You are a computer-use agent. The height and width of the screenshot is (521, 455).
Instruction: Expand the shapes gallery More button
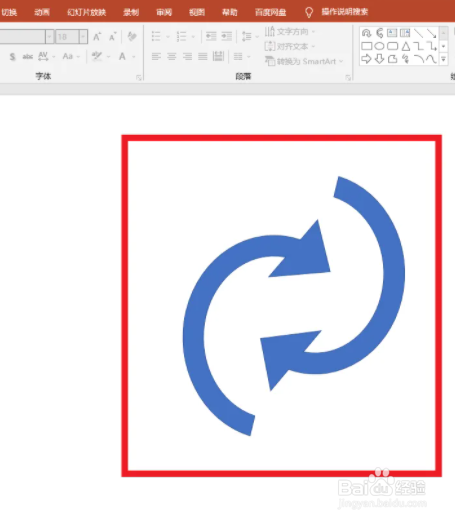[x=443, y=59]
